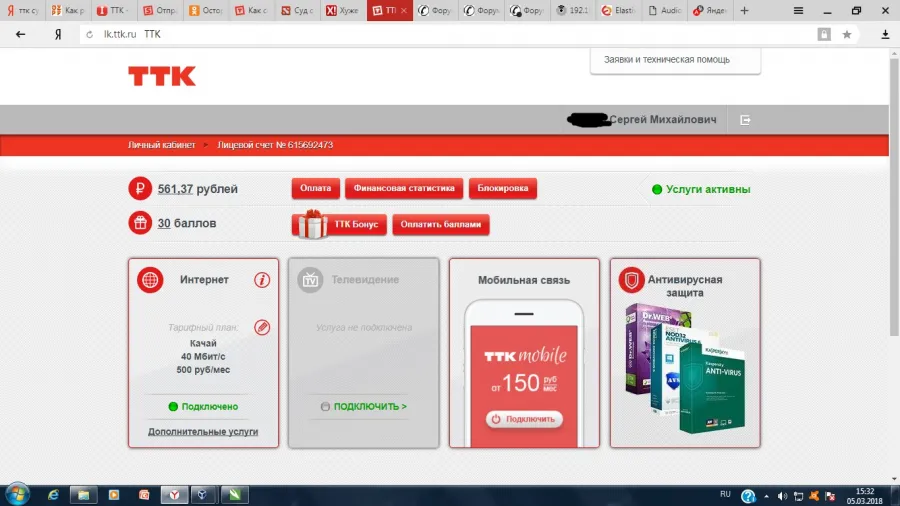This screenshot has height=506, width=900.
Task: Click user name Сергей Михайлович
Action: 662,119
